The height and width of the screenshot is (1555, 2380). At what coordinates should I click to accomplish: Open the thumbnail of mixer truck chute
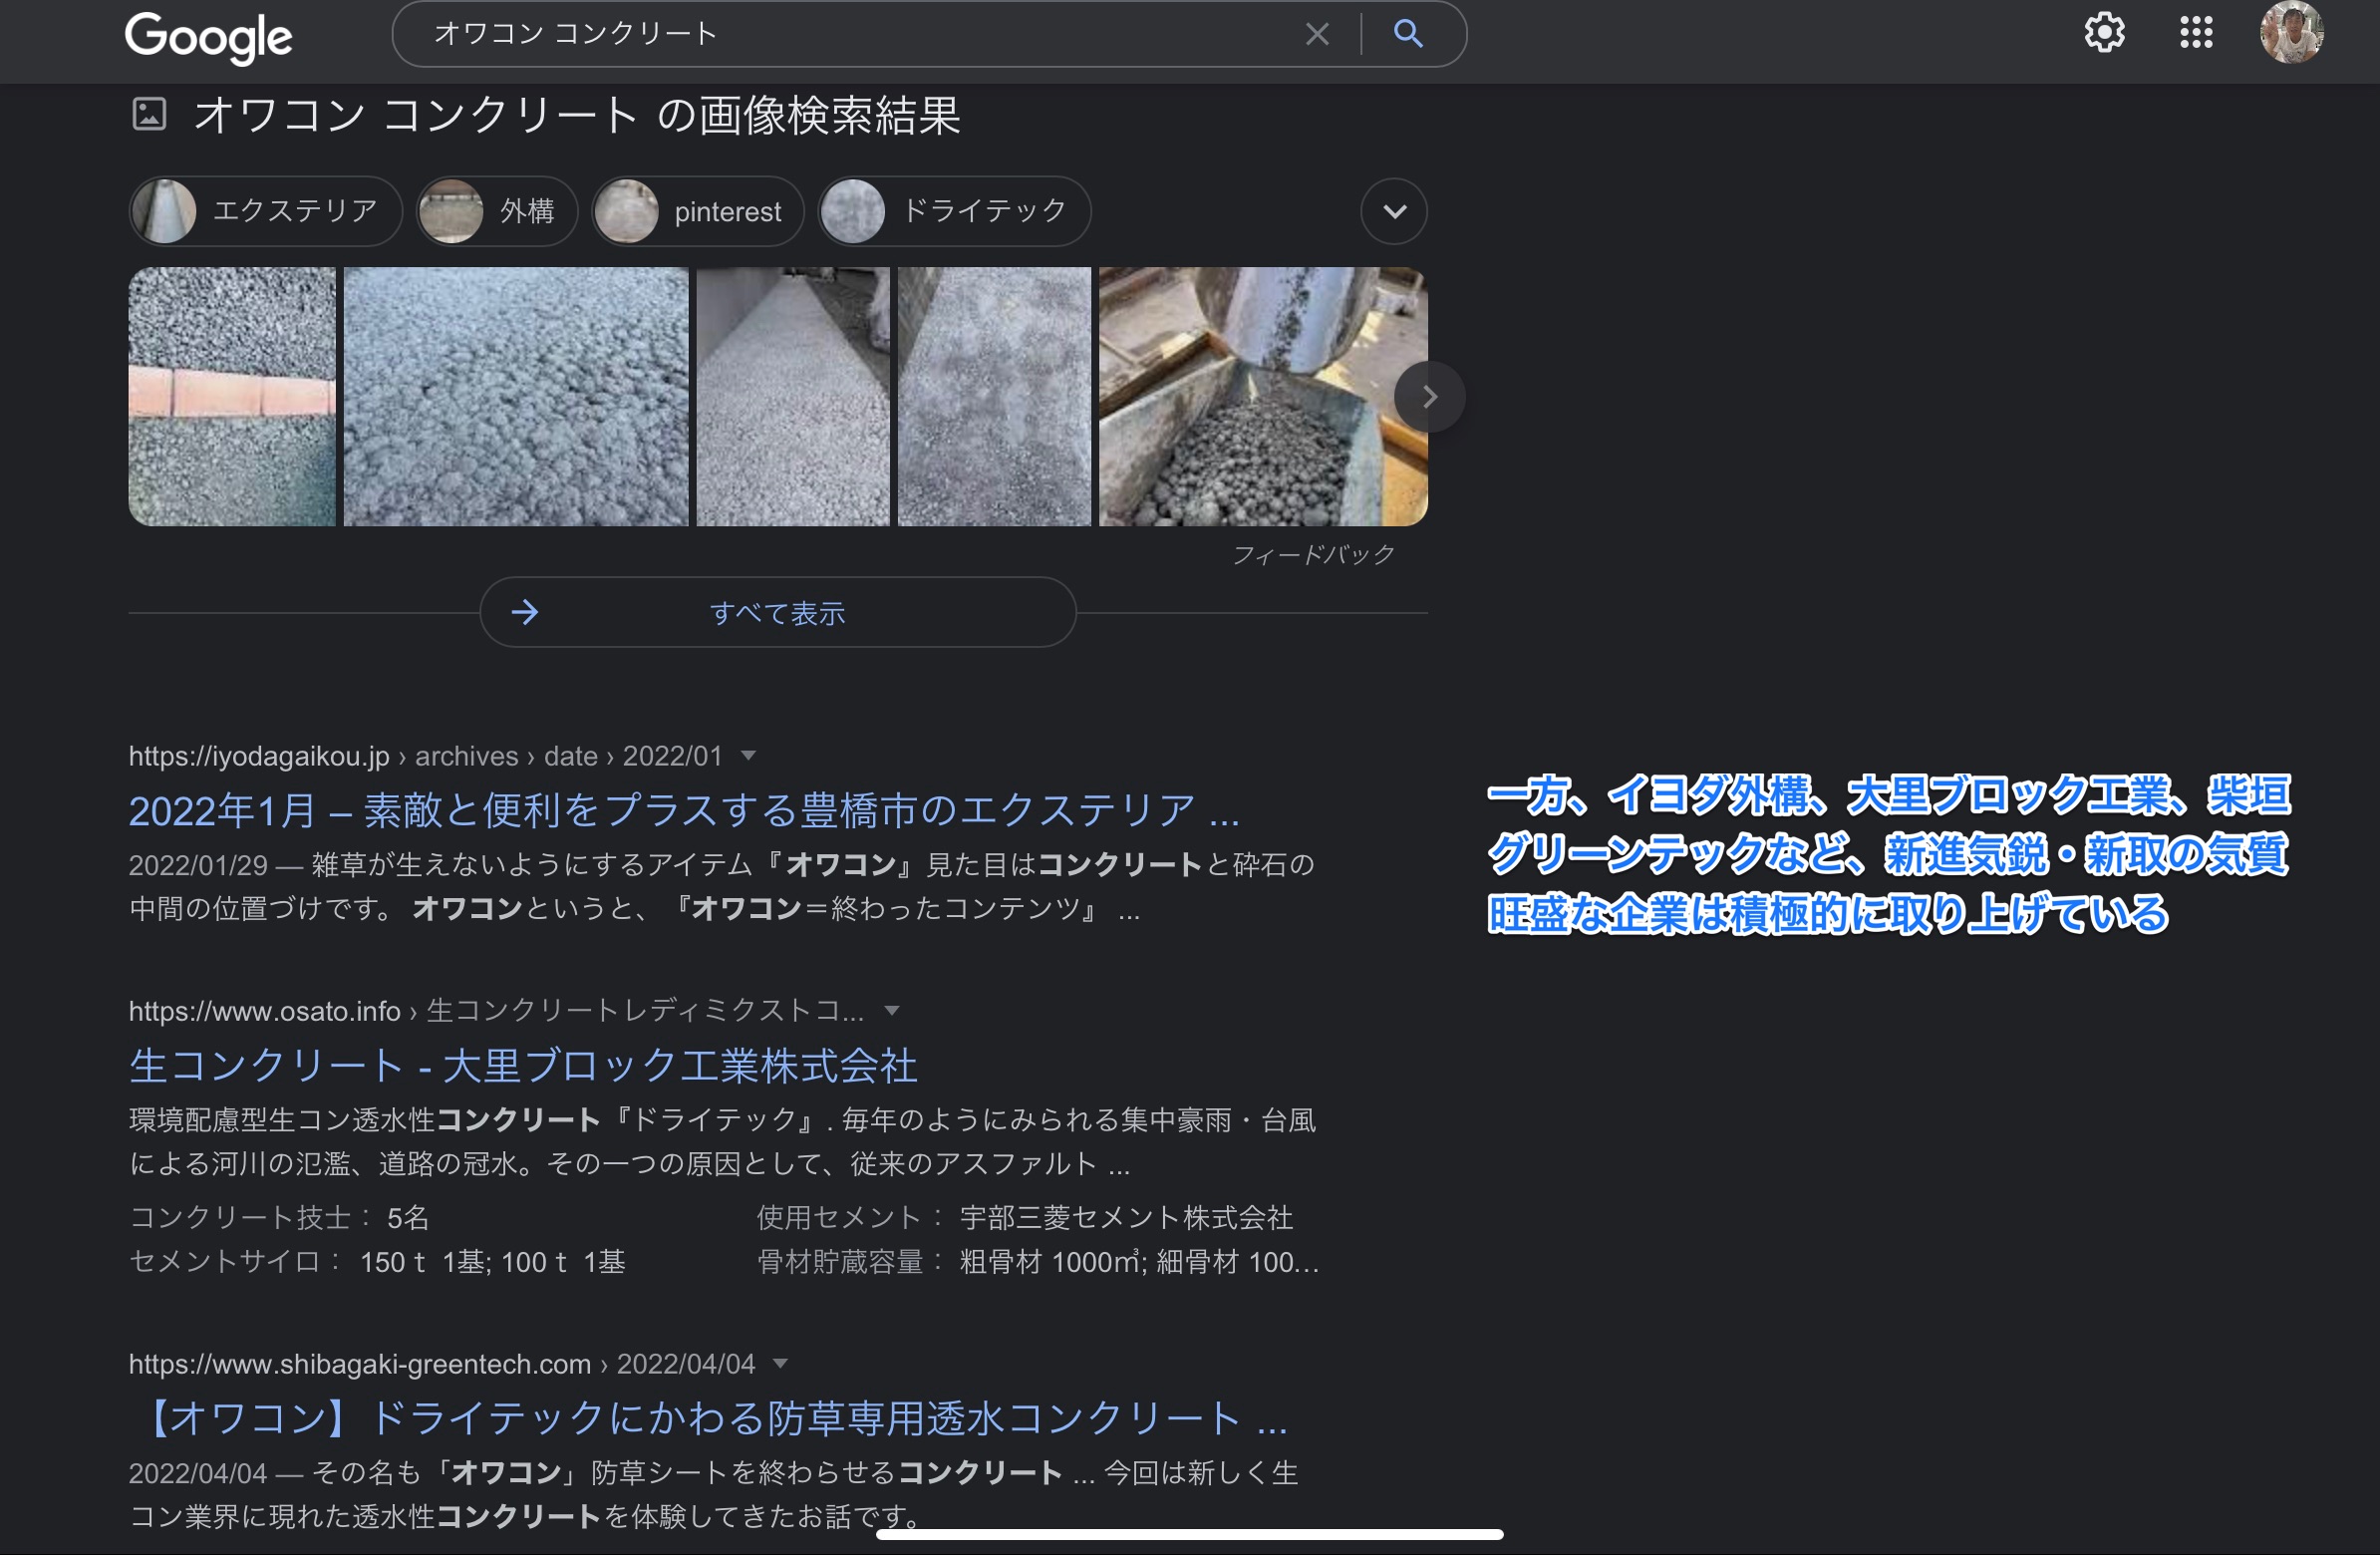[x=1263, y=396]
